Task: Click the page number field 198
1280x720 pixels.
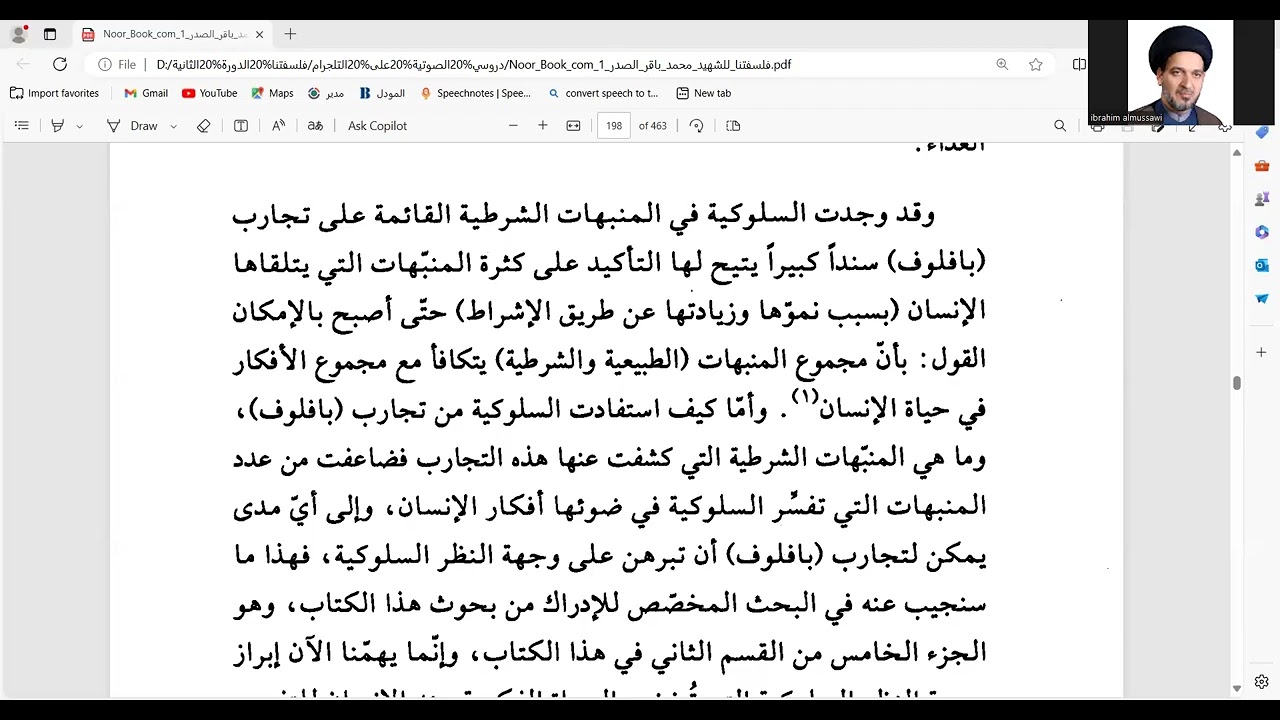Action: (613, 126)
